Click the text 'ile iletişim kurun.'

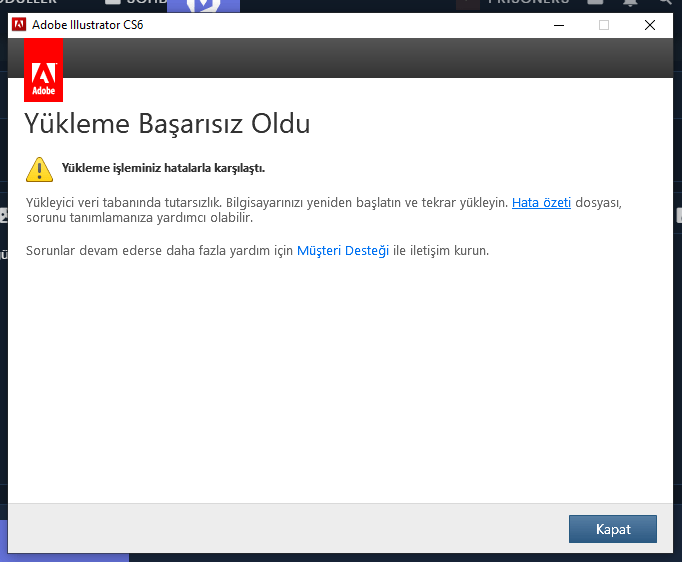[x=441, y=251]
